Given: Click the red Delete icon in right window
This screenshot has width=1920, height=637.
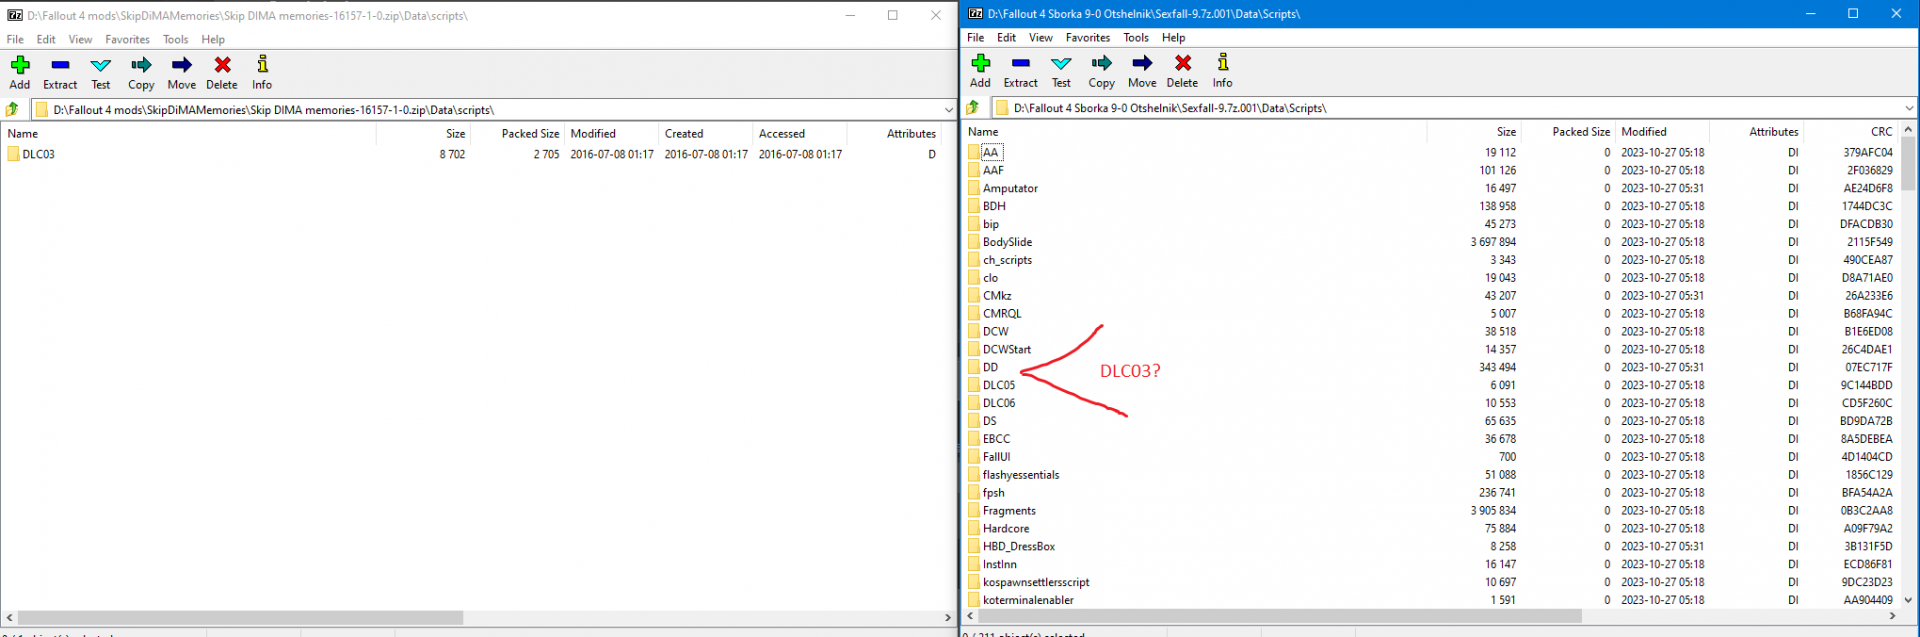Looking at the screenshot, I should [1182, 64].
